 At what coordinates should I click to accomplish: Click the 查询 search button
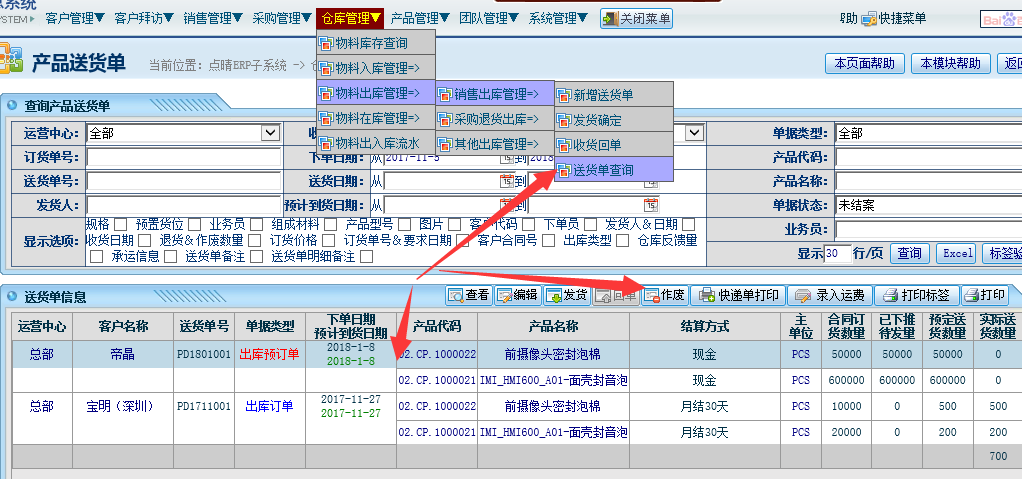[908, 254]
